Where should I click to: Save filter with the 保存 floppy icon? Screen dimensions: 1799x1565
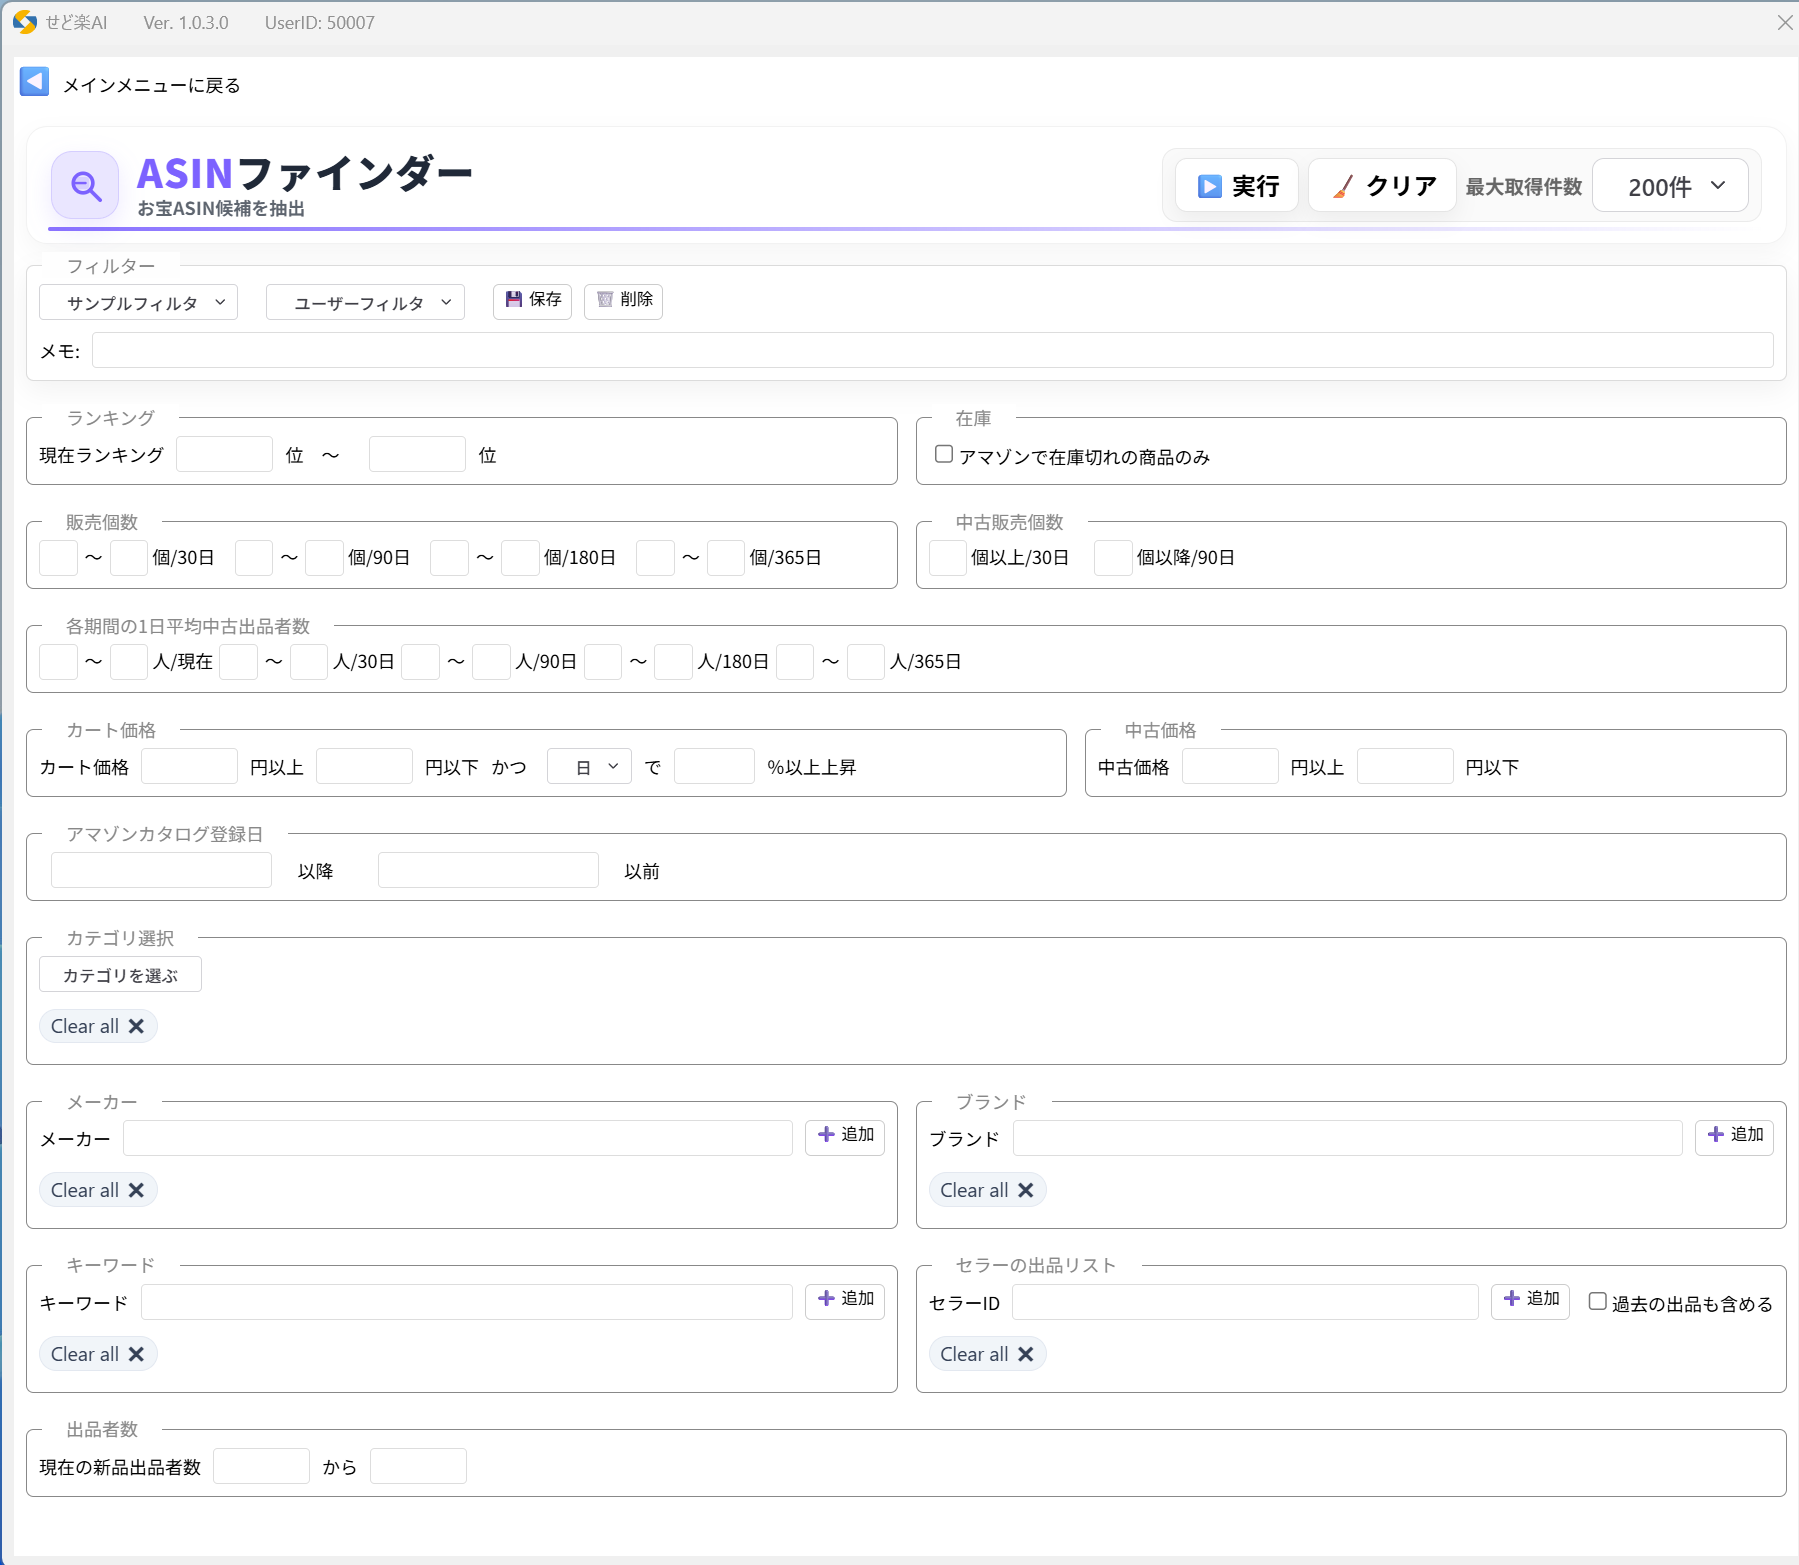point(532,300)
